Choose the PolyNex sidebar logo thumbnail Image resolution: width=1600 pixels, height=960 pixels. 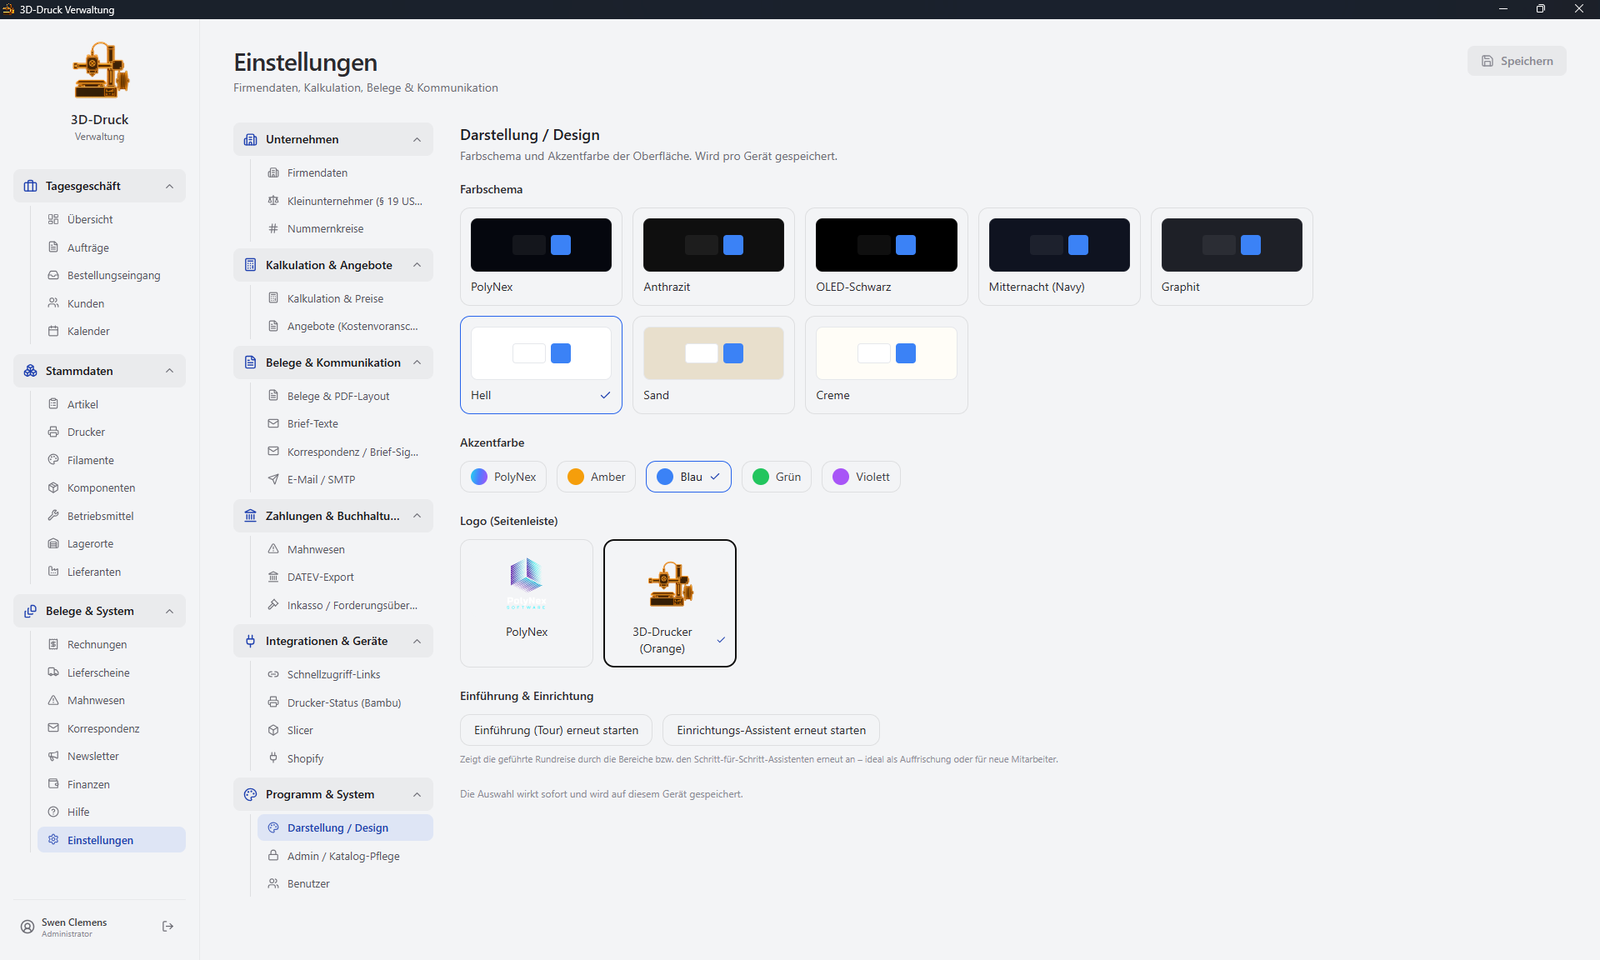pyautogui.click(x=527, y=603)
